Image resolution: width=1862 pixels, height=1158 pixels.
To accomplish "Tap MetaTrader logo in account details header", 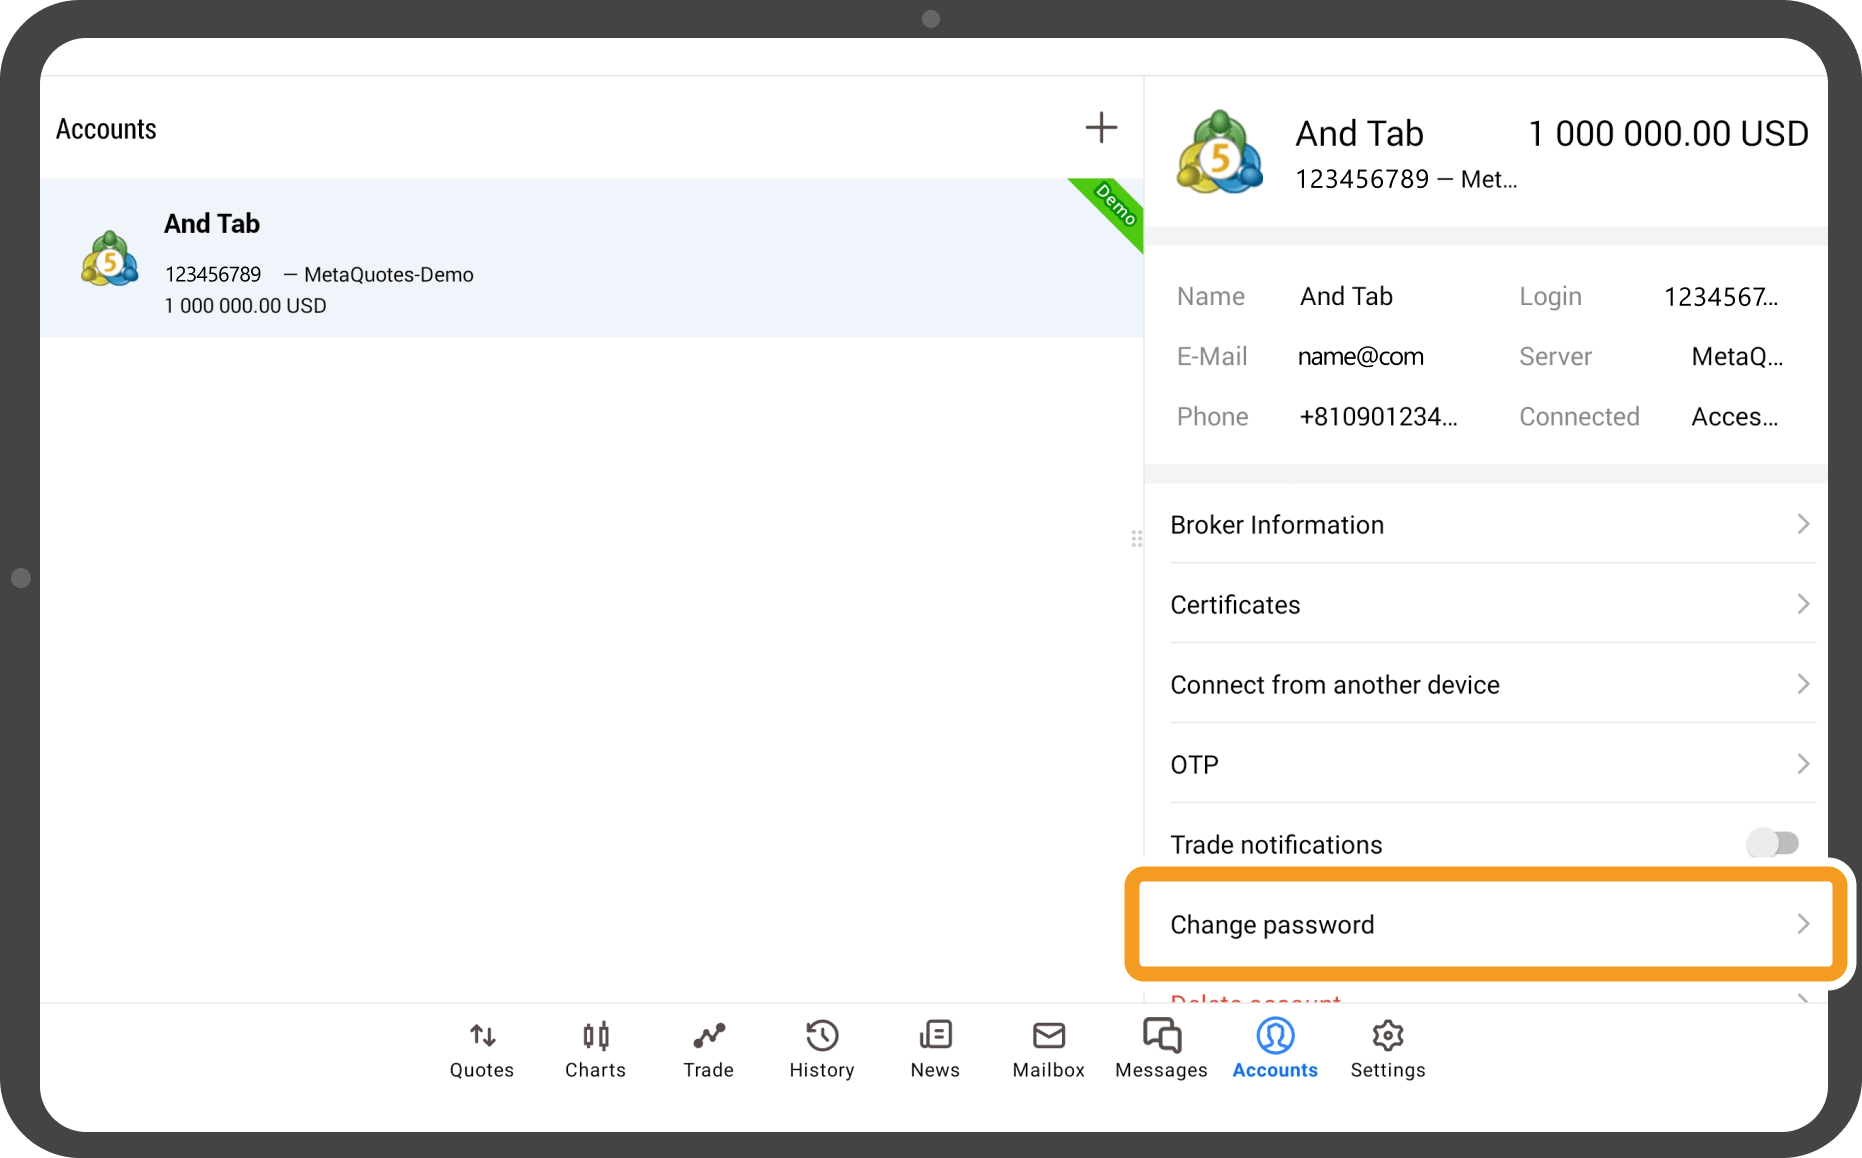I will point(1219,152).
